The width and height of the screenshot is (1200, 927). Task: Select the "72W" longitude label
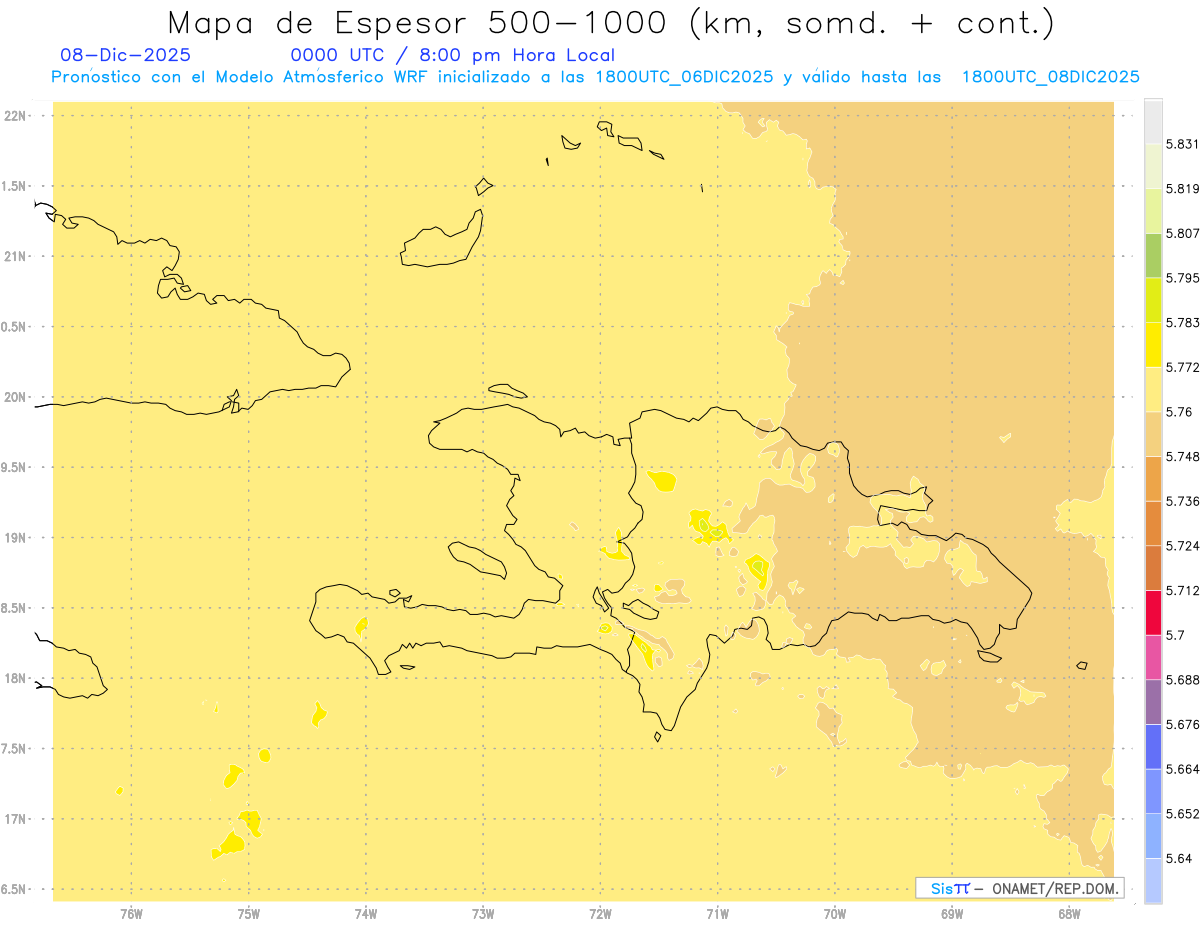[601, 914]
